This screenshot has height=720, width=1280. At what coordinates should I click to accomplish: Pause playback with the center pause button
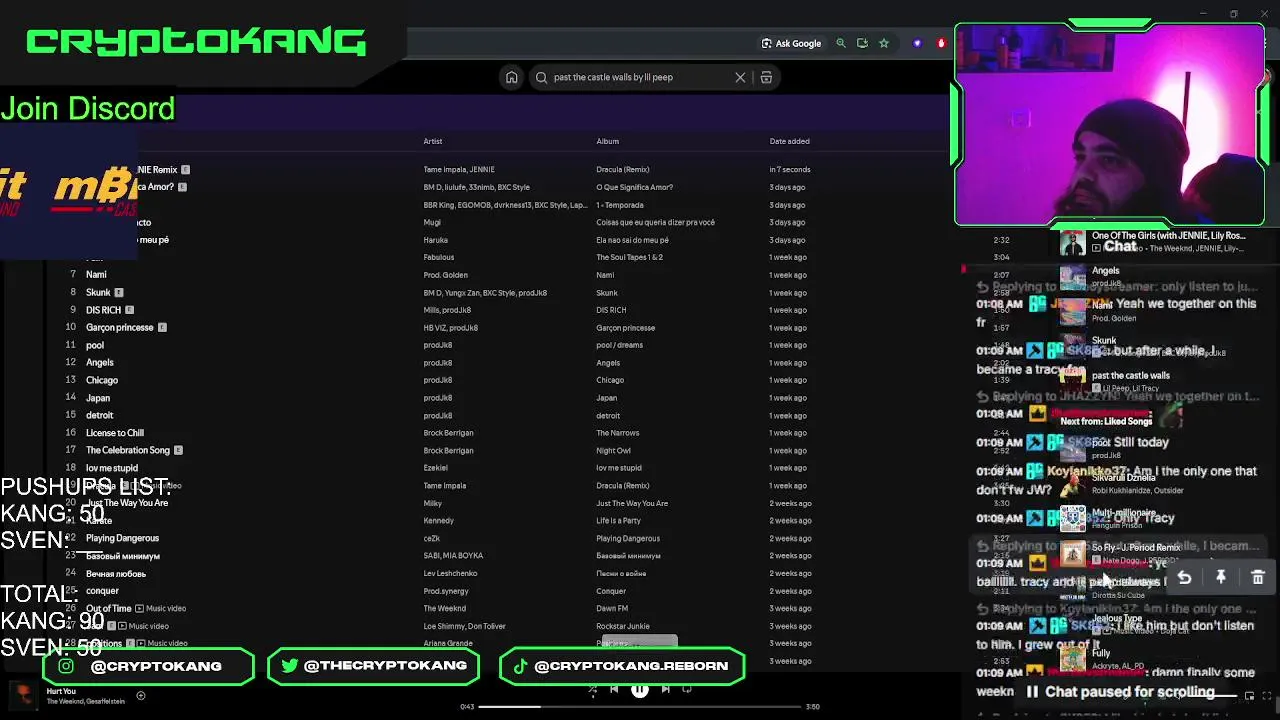click(x=639, y=688)
